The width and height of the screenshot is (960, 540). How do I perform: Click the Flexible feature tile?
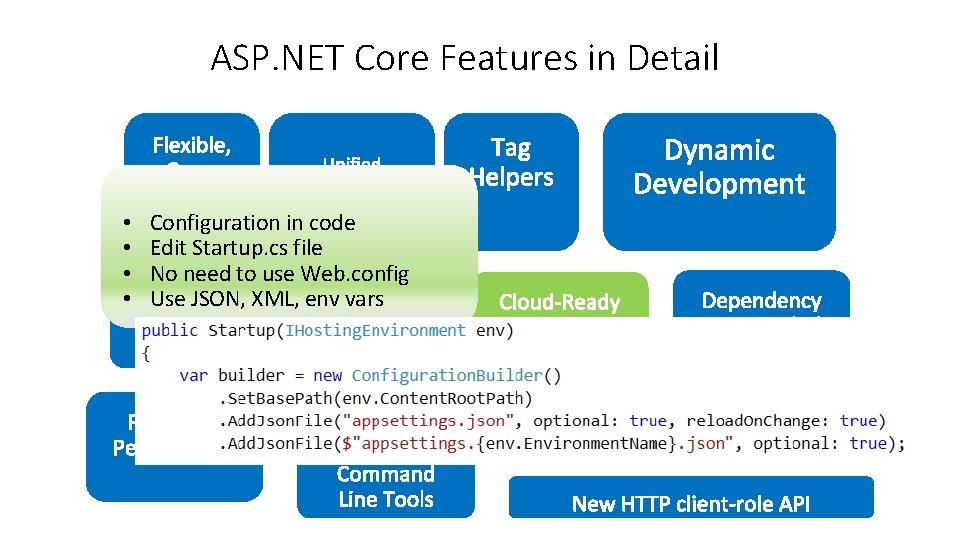192,139
